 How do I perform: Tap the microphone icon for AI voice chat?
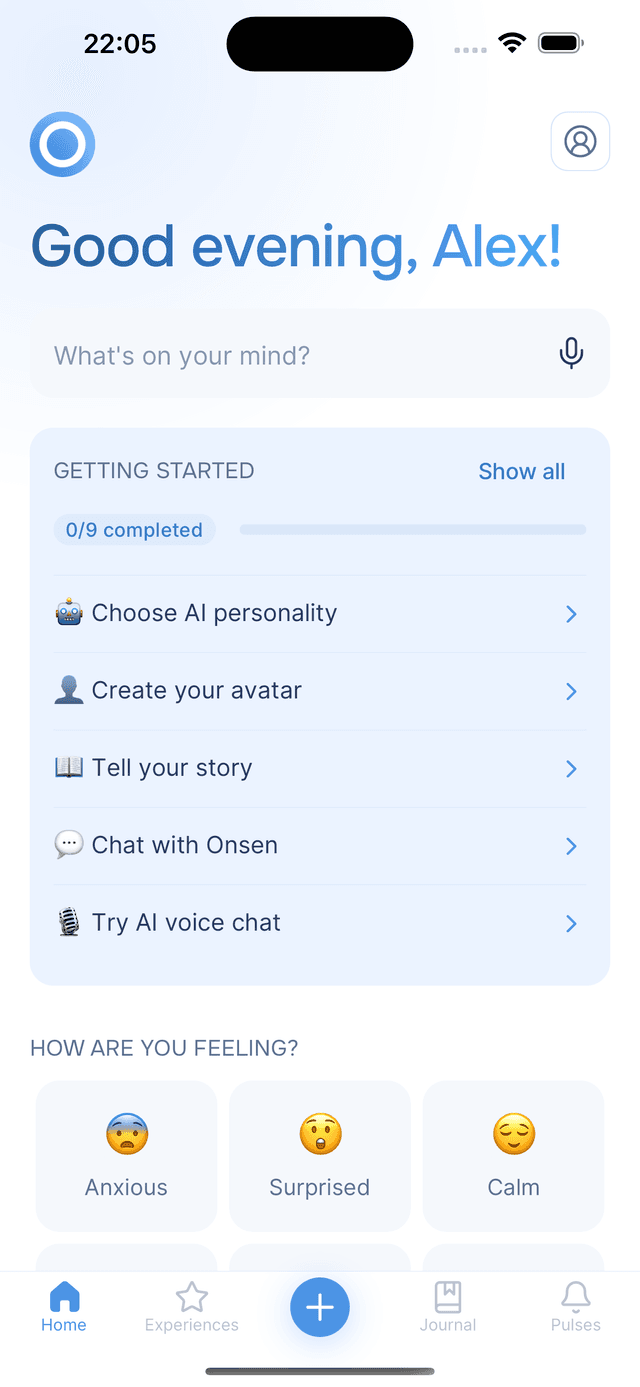point(68,921)
